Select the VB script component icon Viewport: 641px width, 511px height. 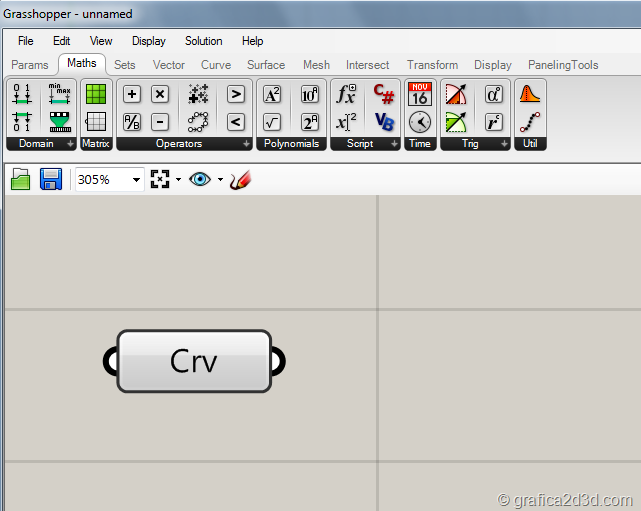point(384,122)
